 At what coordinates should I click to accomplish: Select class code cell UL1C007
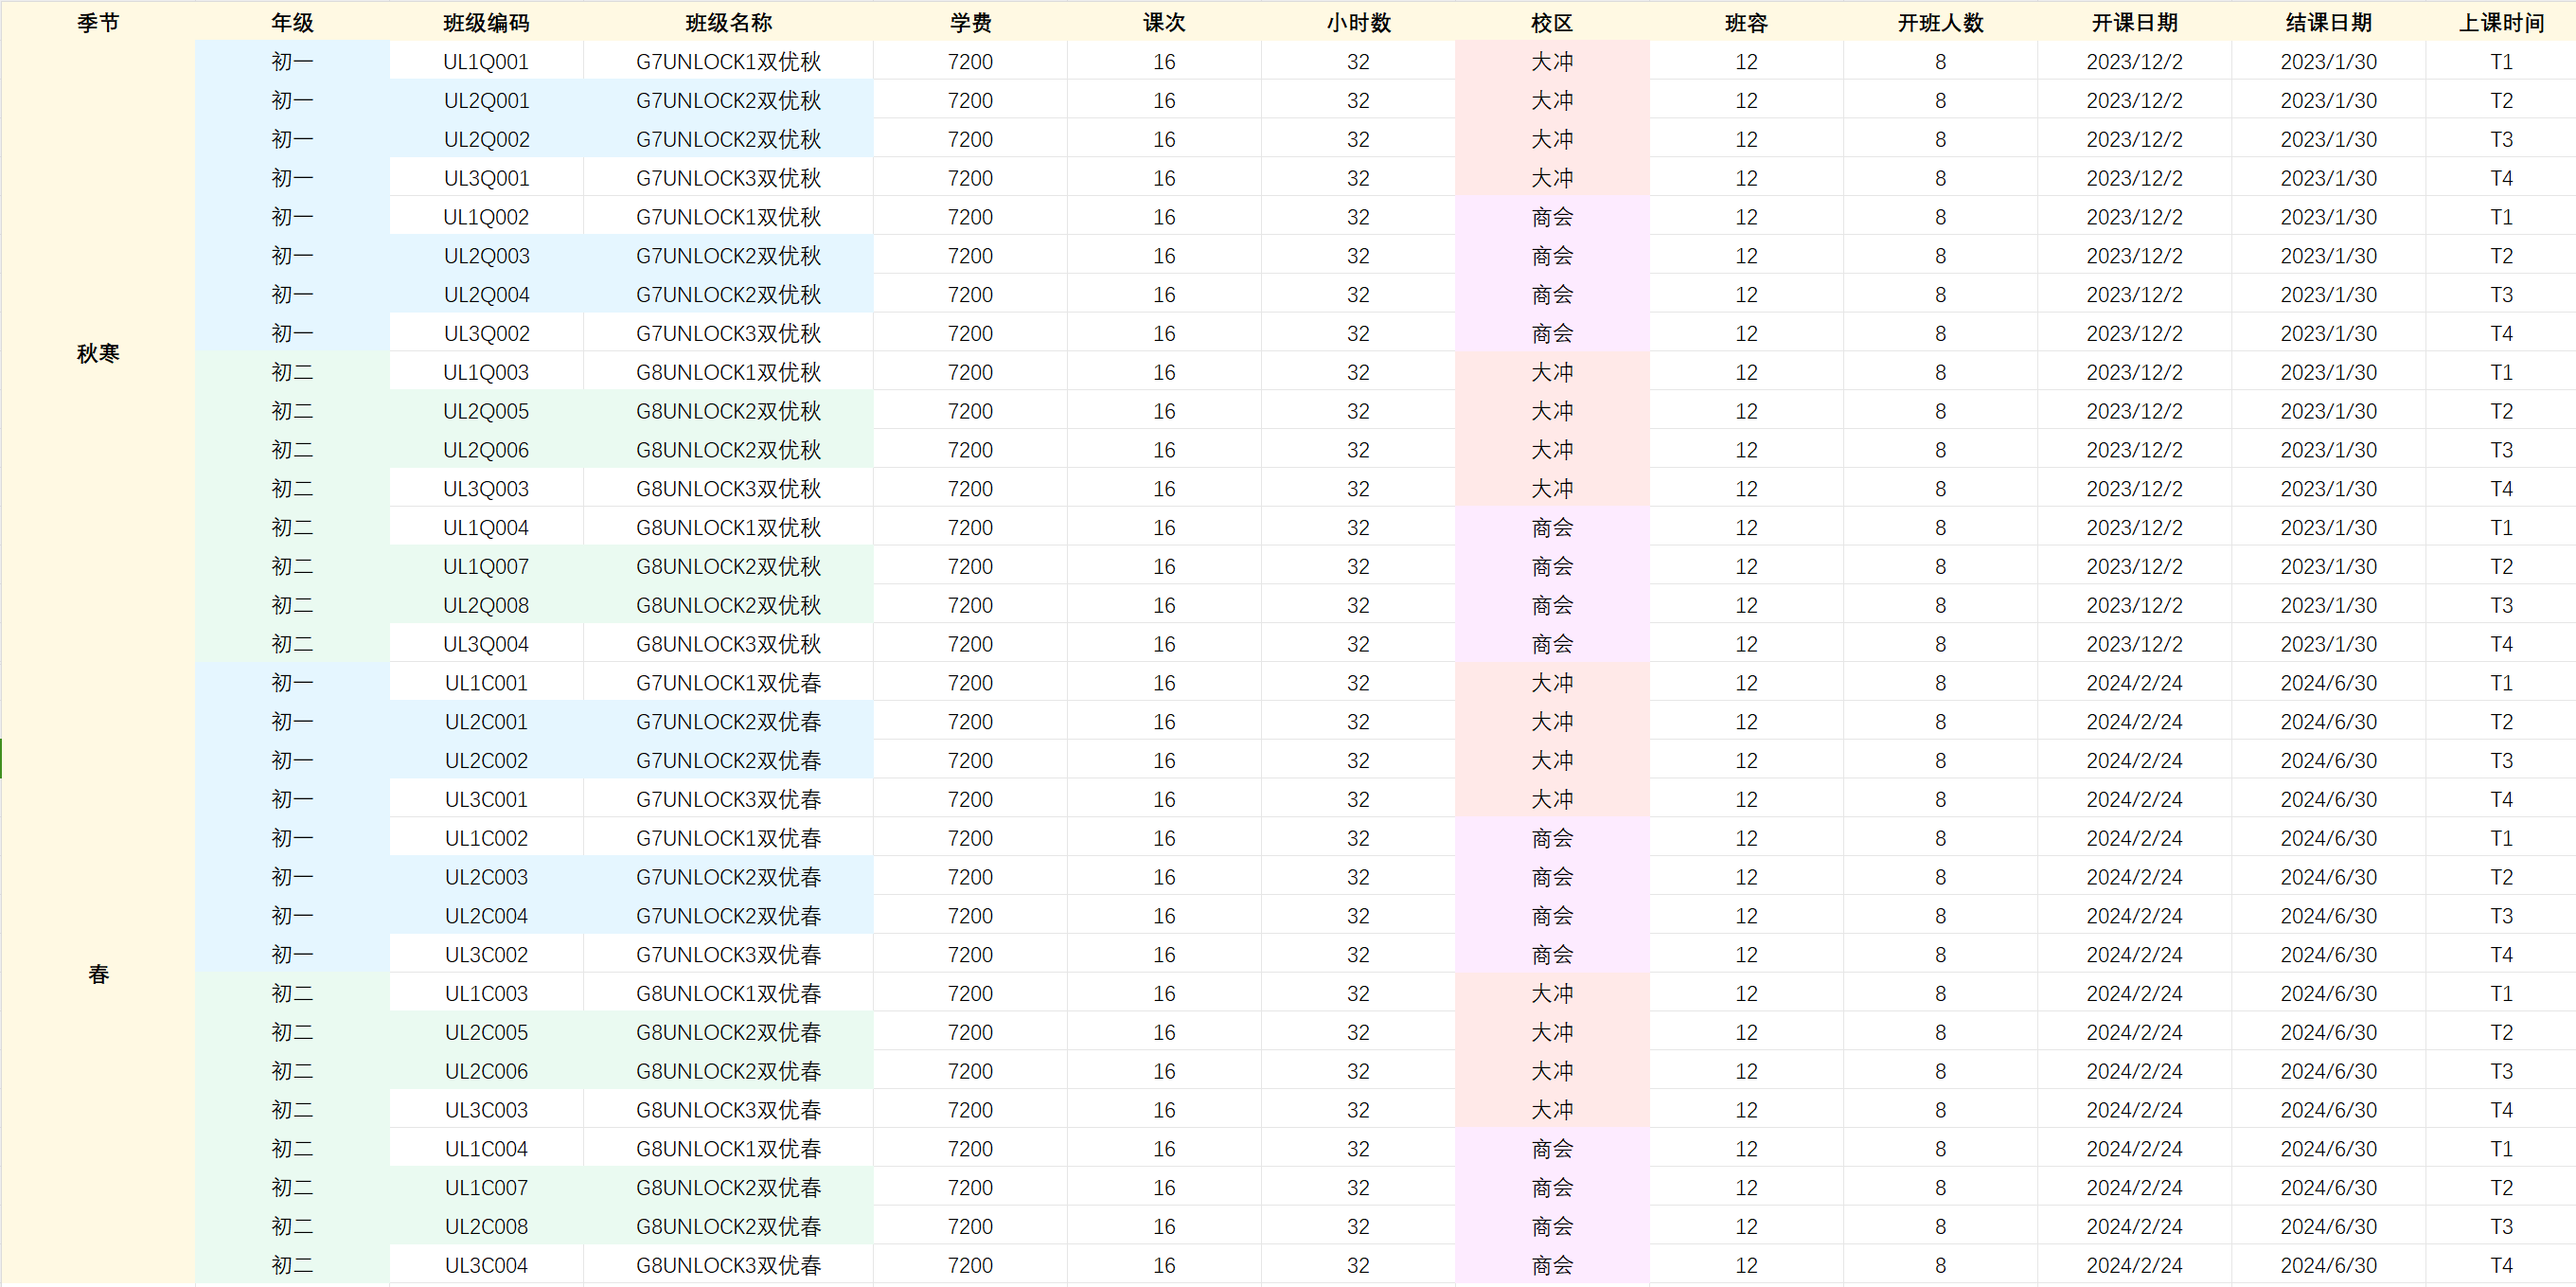point(486,1187)
